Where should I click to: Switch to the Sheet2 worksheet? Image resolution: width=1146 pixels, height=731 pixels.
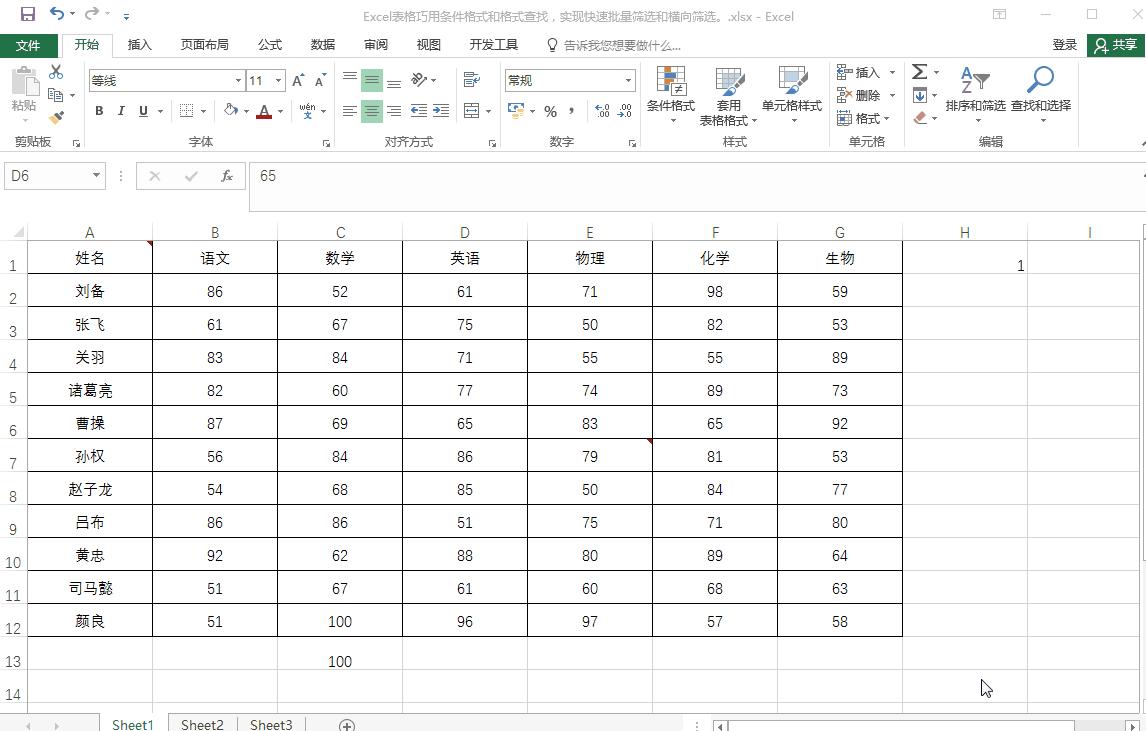(202, 724)
